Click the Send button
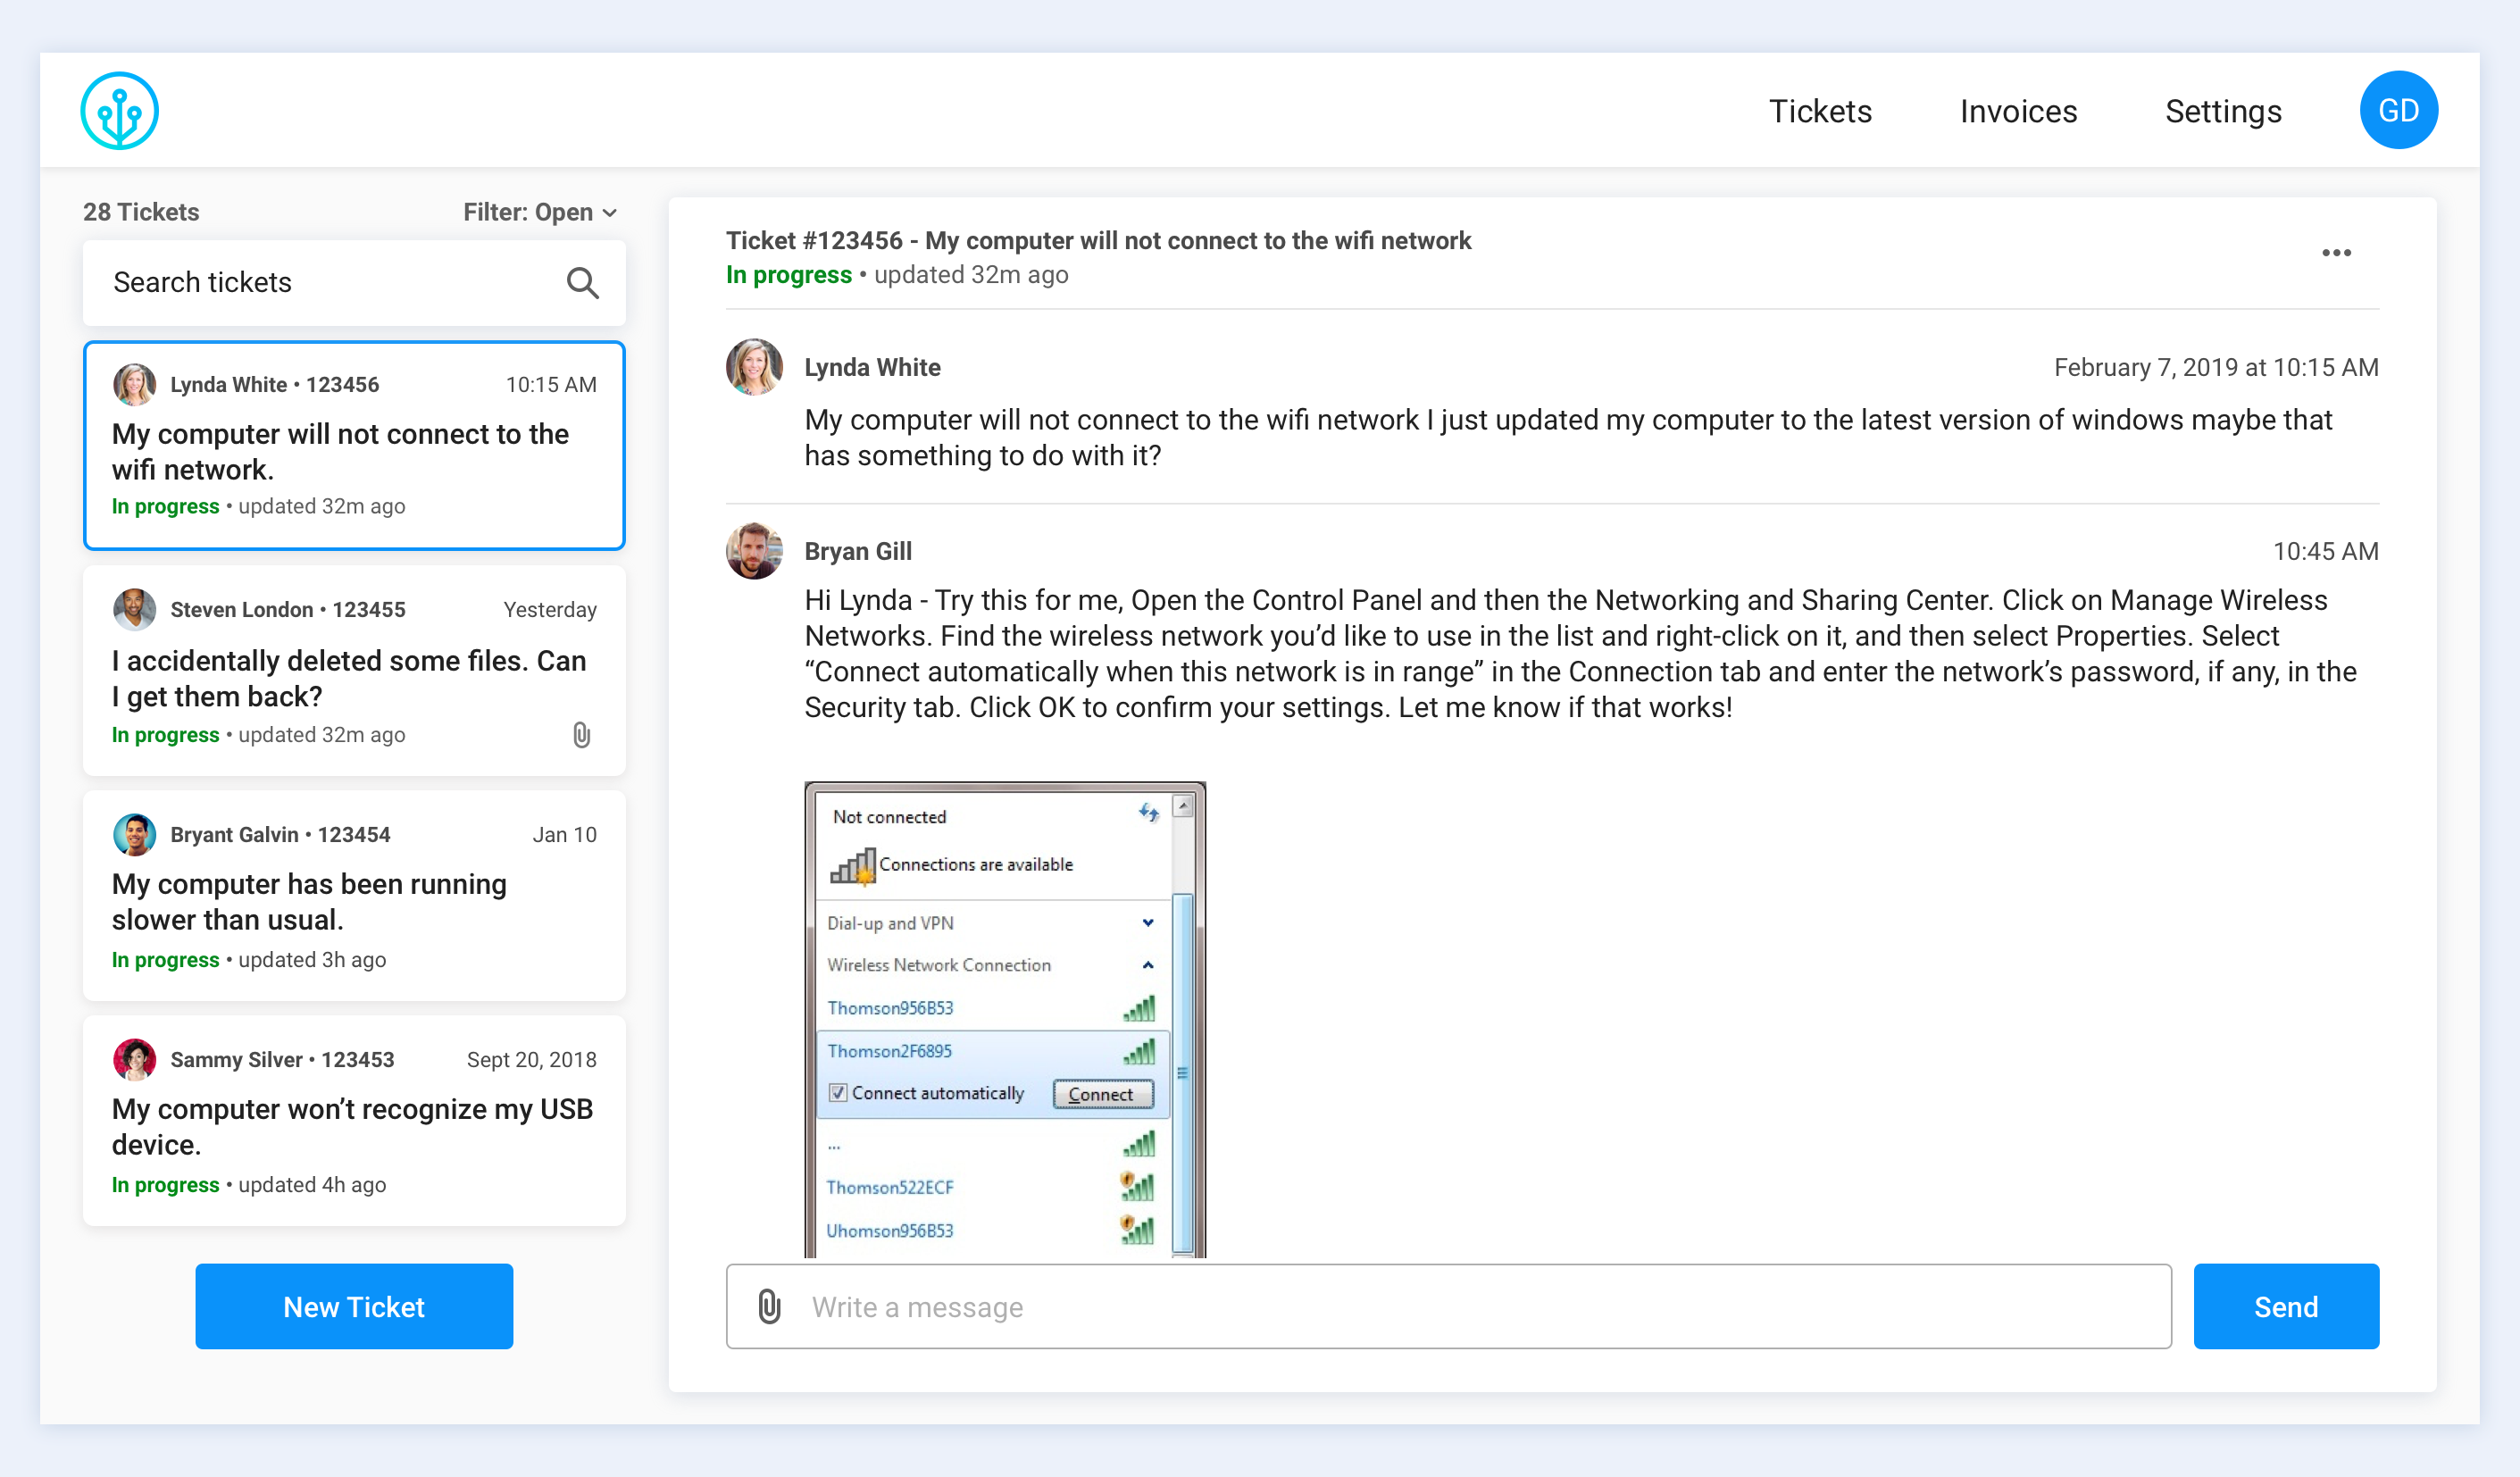 (2286, 1306)
